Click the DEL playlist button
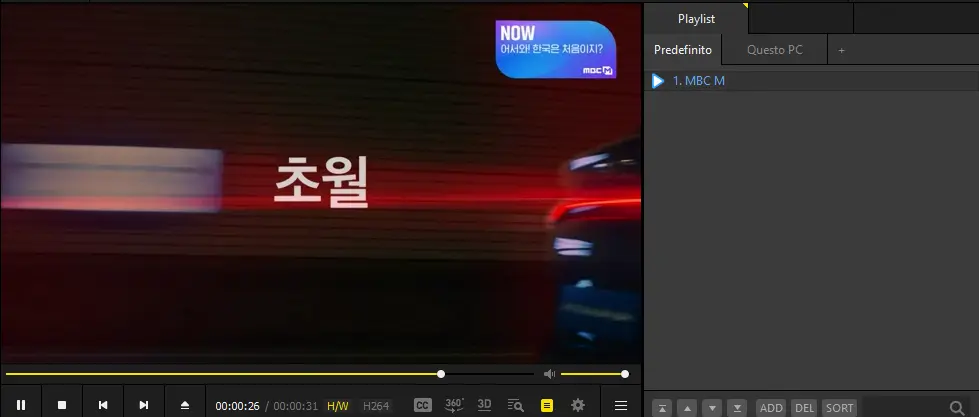The width and height of the screenshot is (979, 417). (805, 408)
